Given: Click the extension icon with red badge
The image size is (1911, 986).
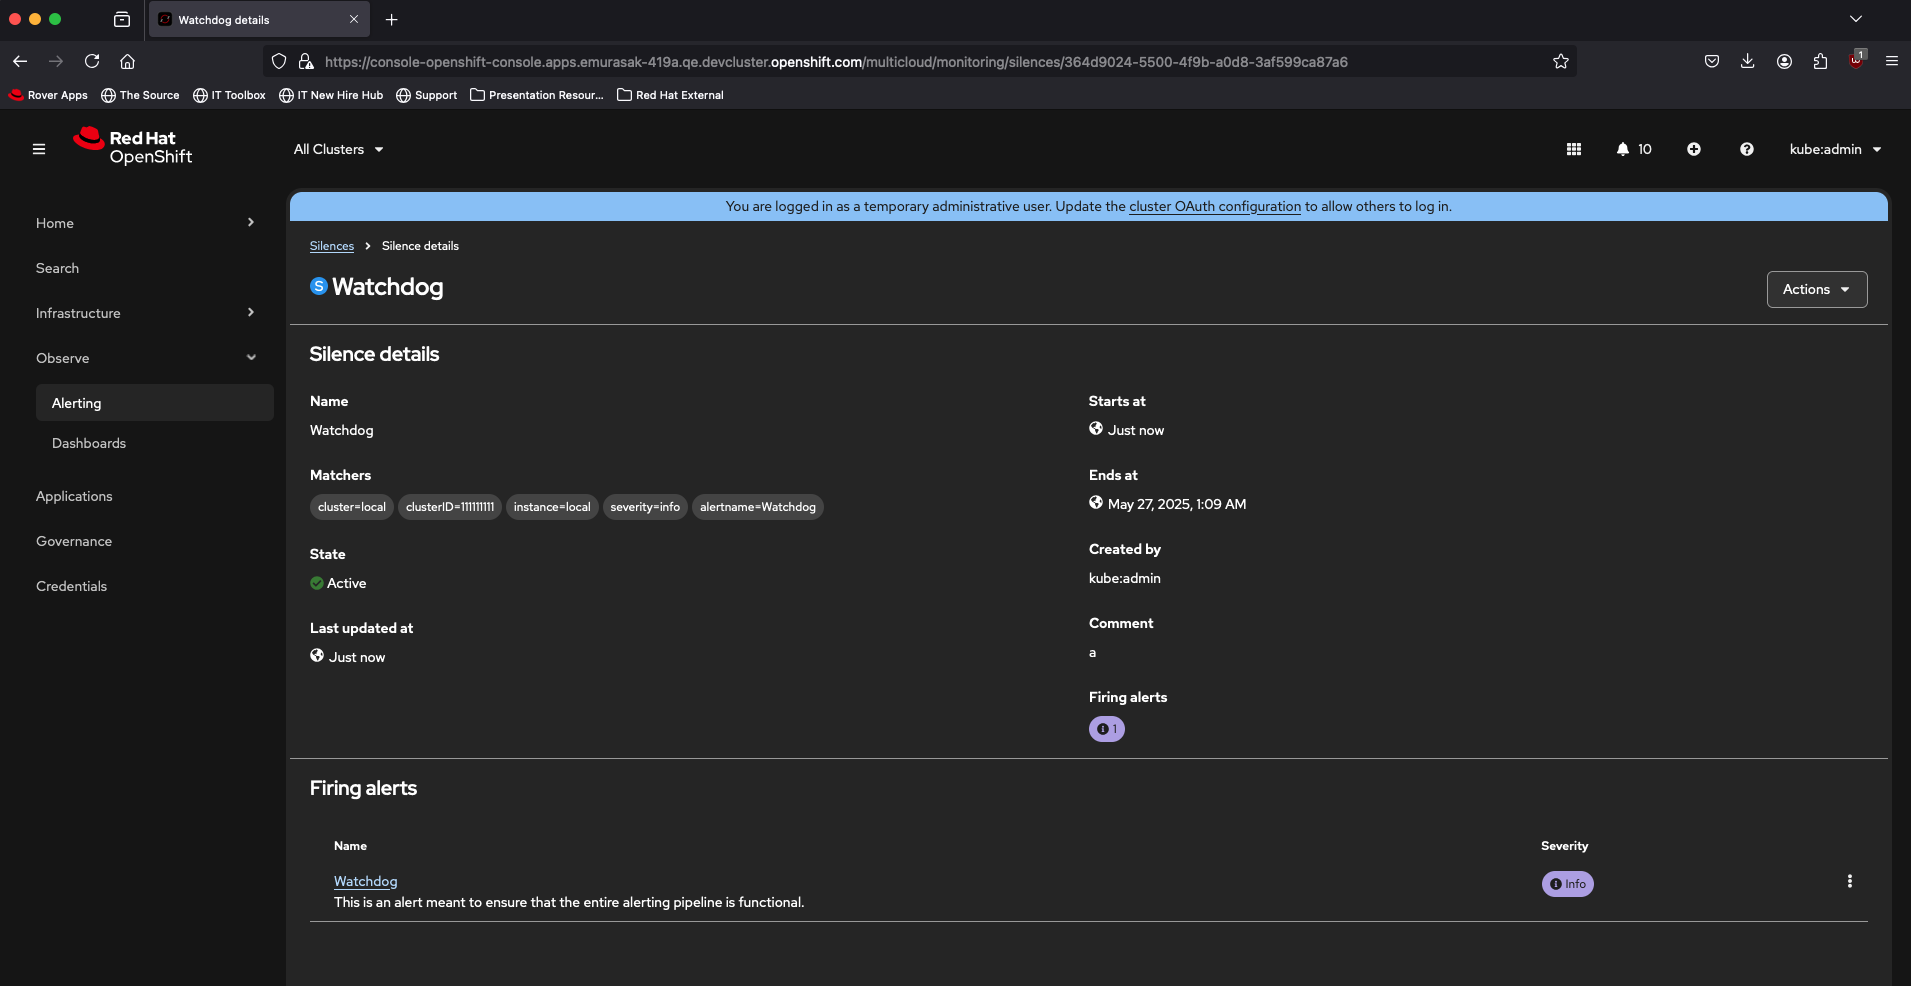Looking at the screenshot, I should pyautogui.click(x=1857, y=60).
